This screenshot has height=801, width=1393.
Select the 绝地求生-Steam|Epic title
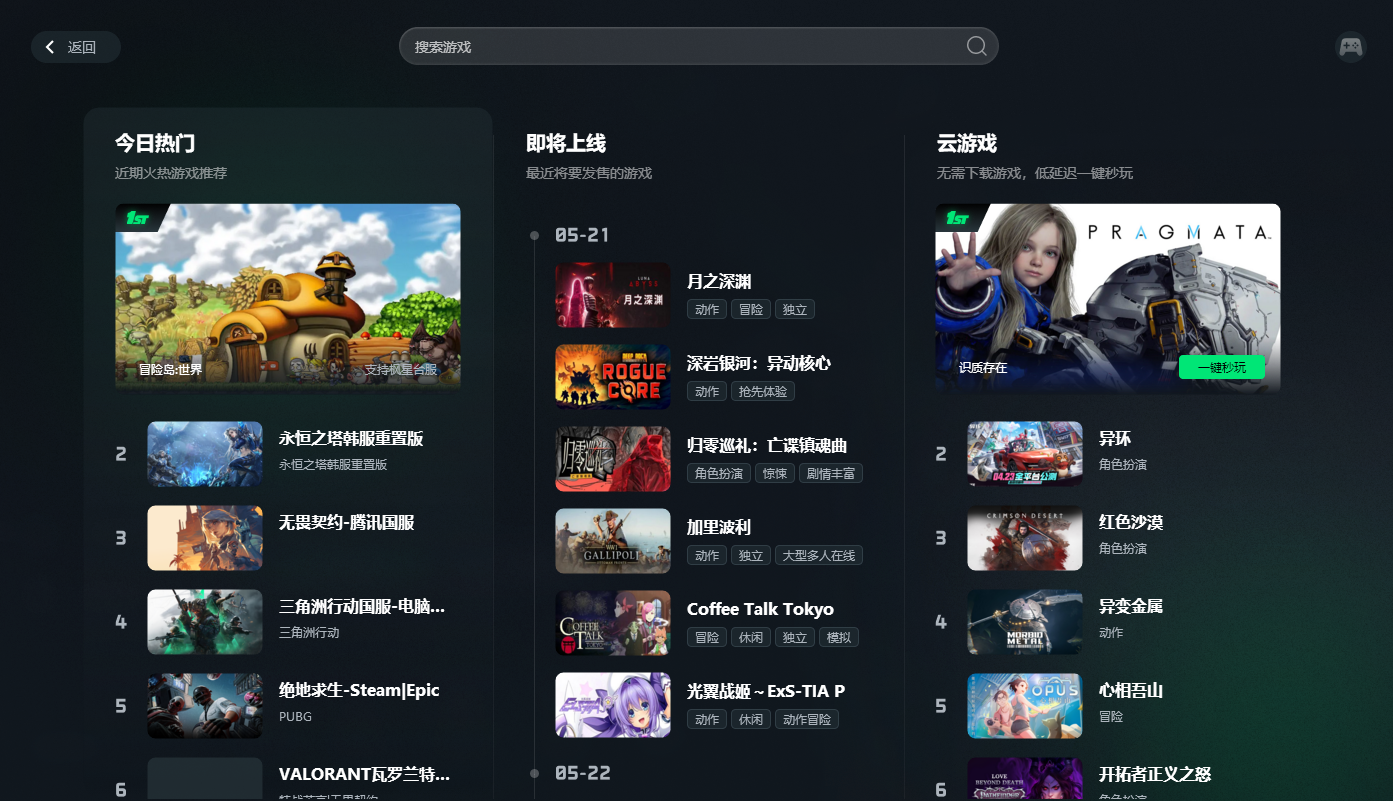click(359, 691)
